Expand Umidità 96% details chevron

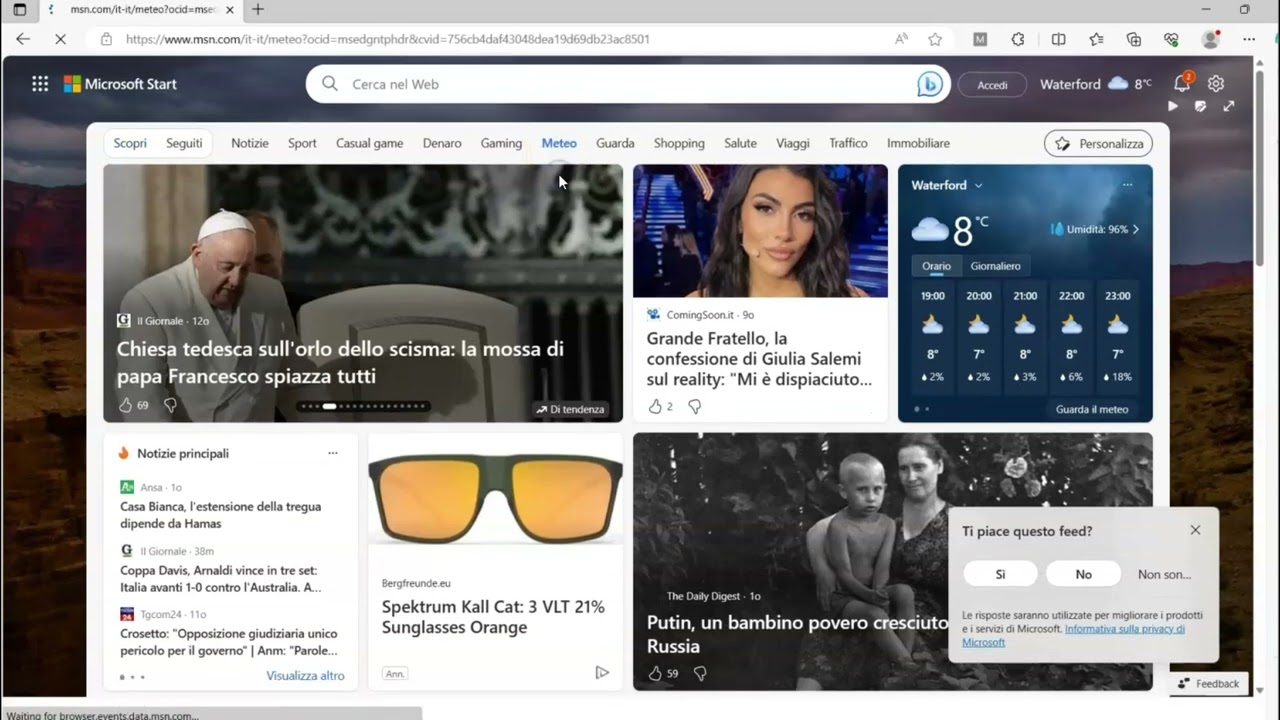1135,229
